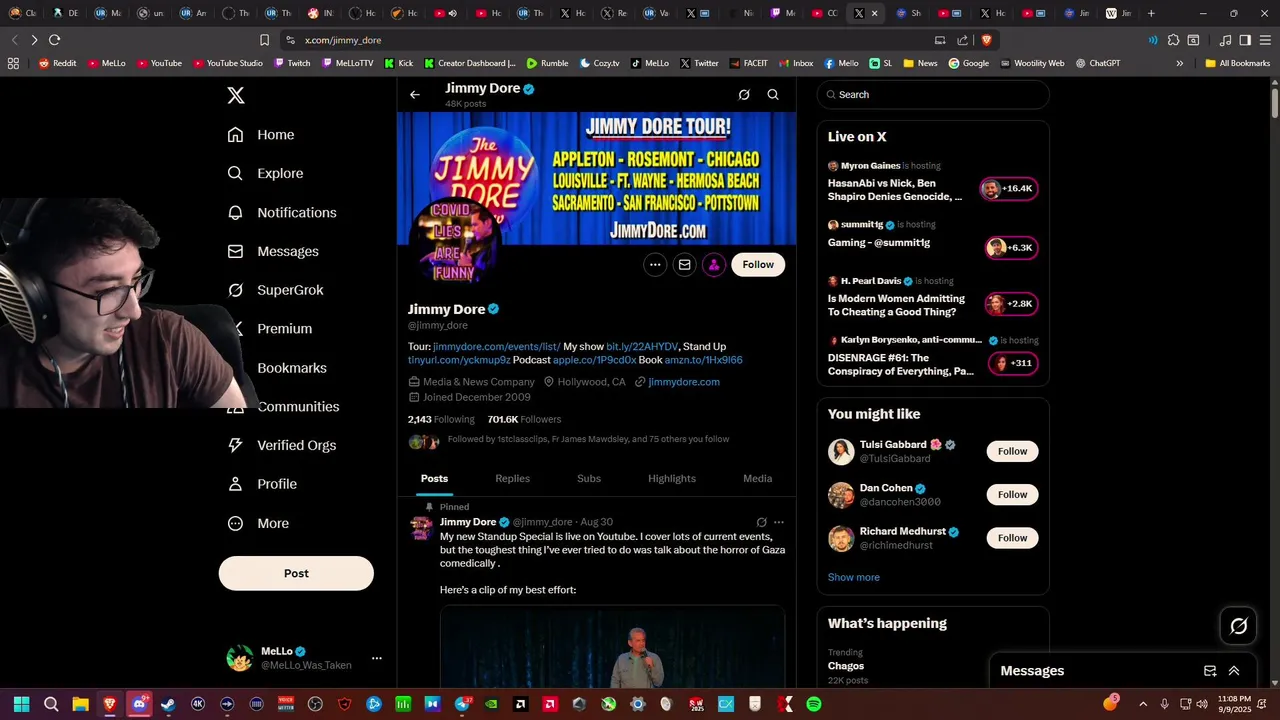Open the profile three-dot options menu
1280x720 pixels.
point(655,265)
